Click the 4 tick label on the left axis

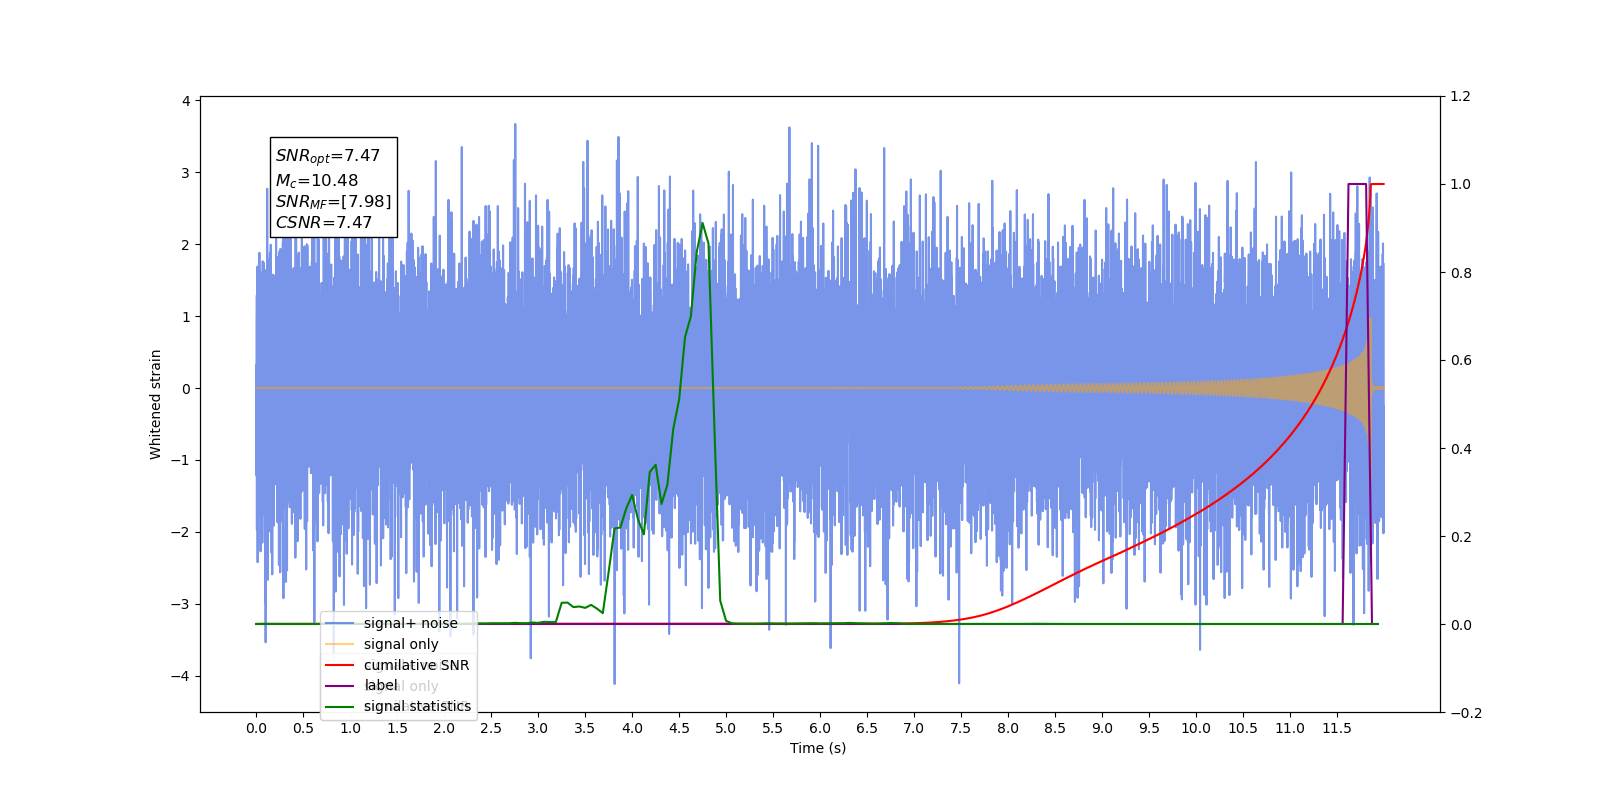coord(186,101)
